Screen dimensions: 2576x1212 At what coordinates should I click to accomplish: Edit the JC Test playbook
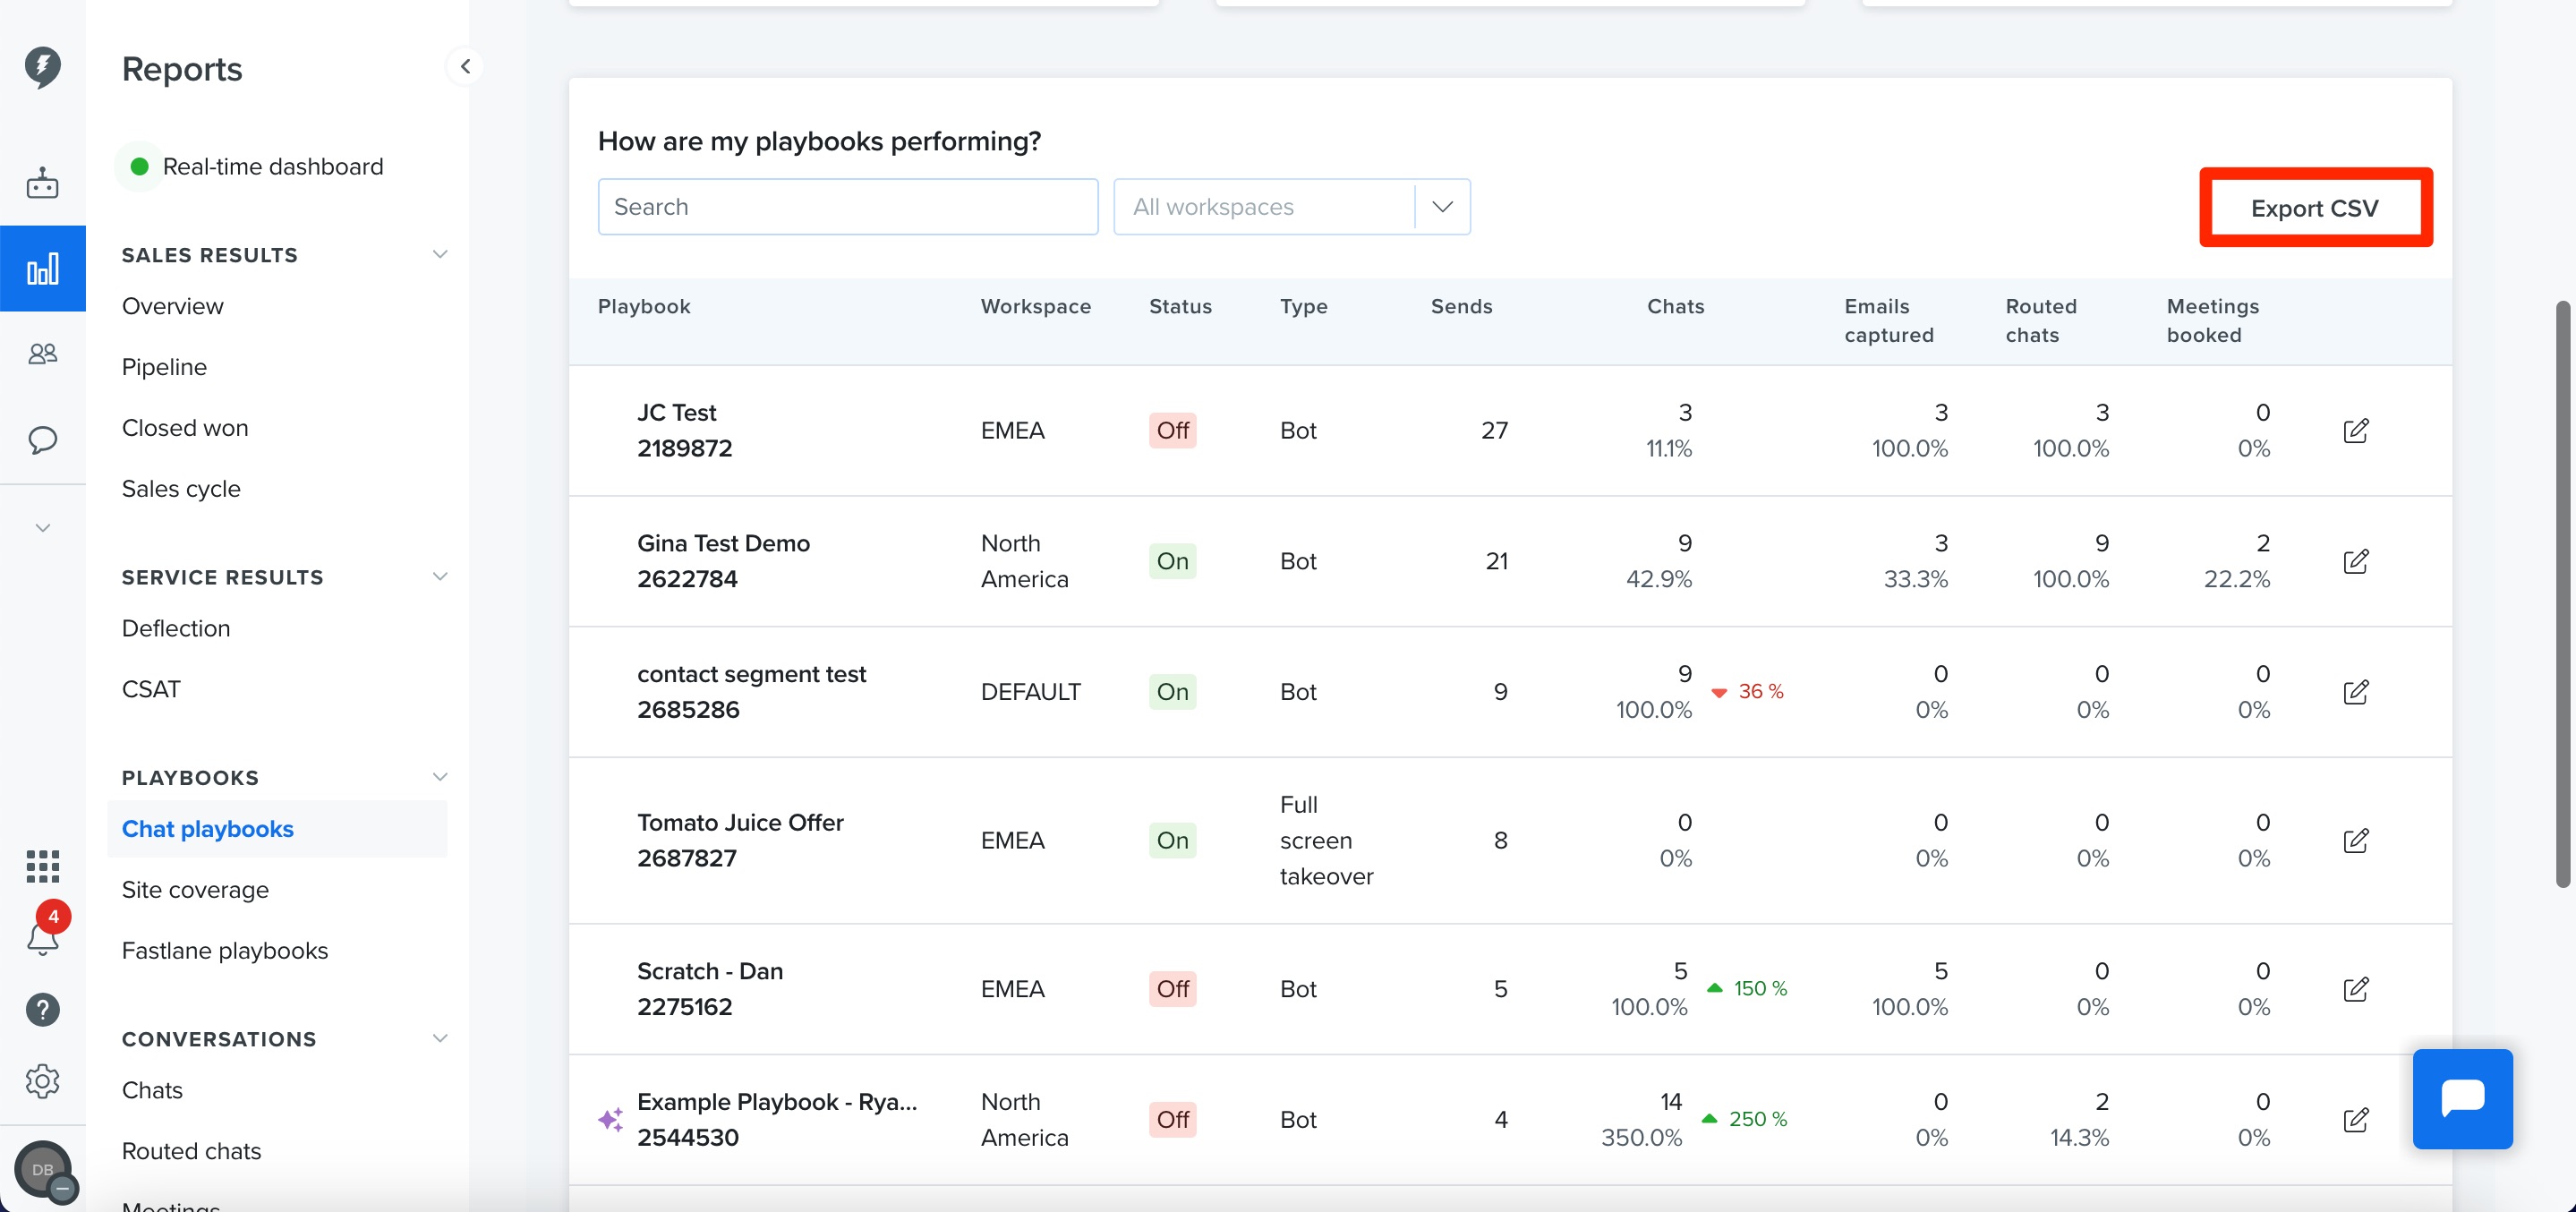(2355, 431)
